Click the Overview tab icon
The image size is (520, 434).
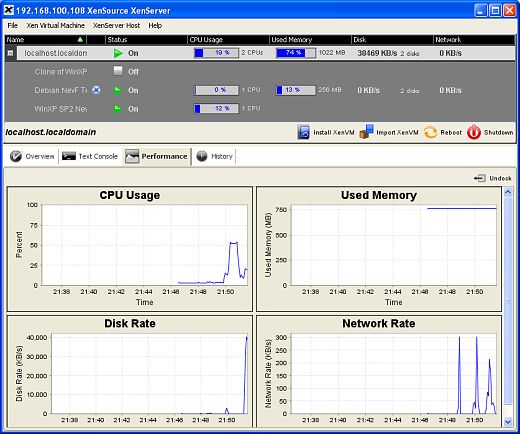click(16, 156)
